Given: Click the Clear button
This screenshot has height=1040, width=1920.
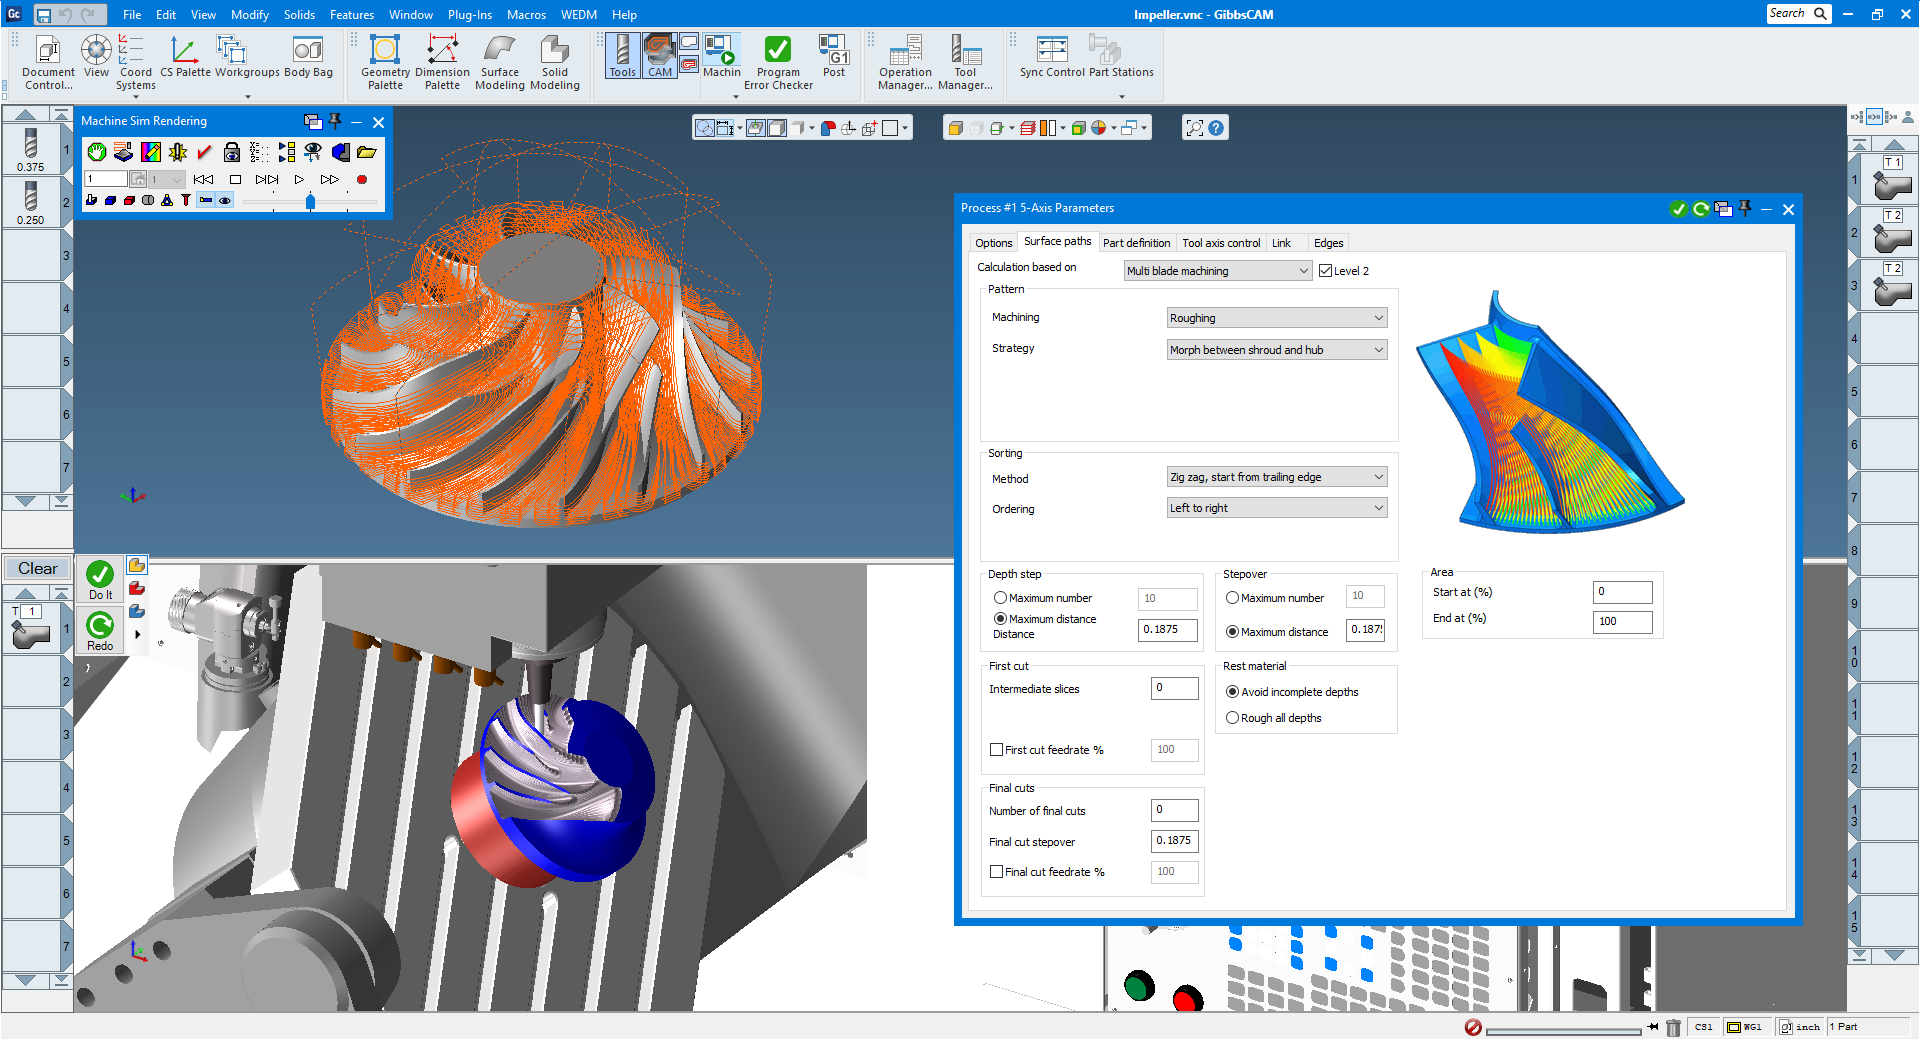Looking at the screenshot, I should pyautogui.click(x=37, y=568).
